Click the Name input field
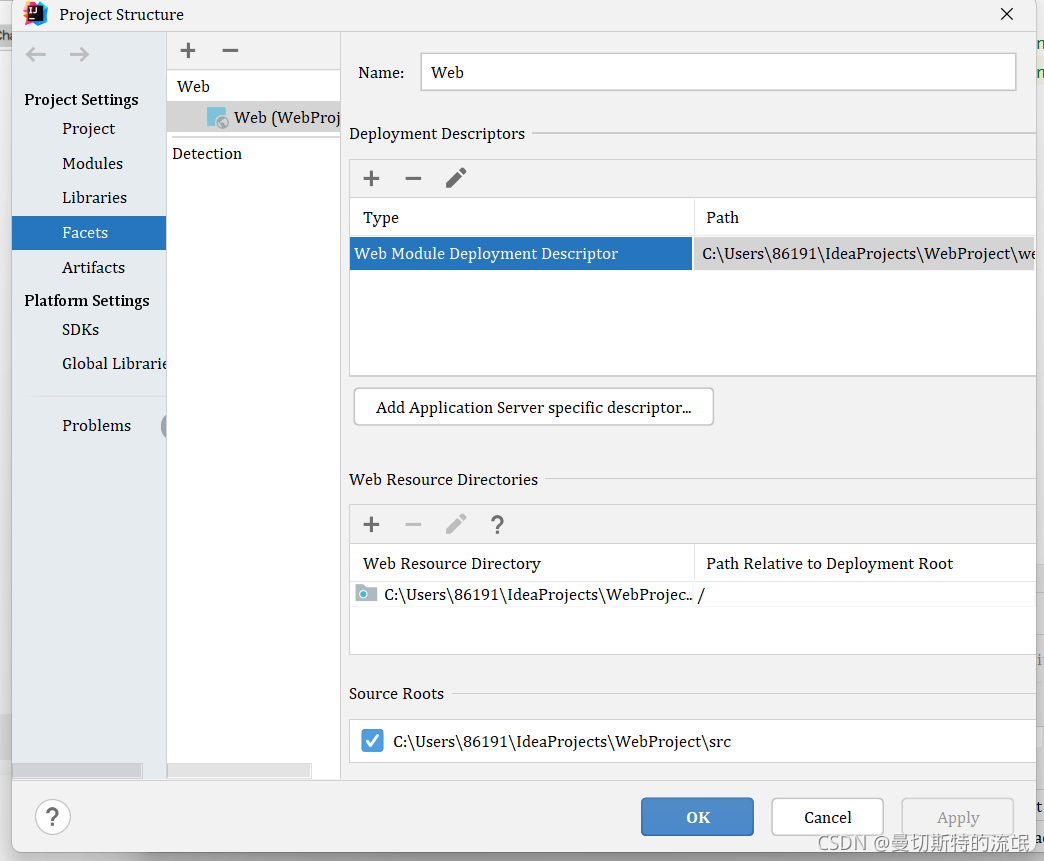 click(718, 72)
